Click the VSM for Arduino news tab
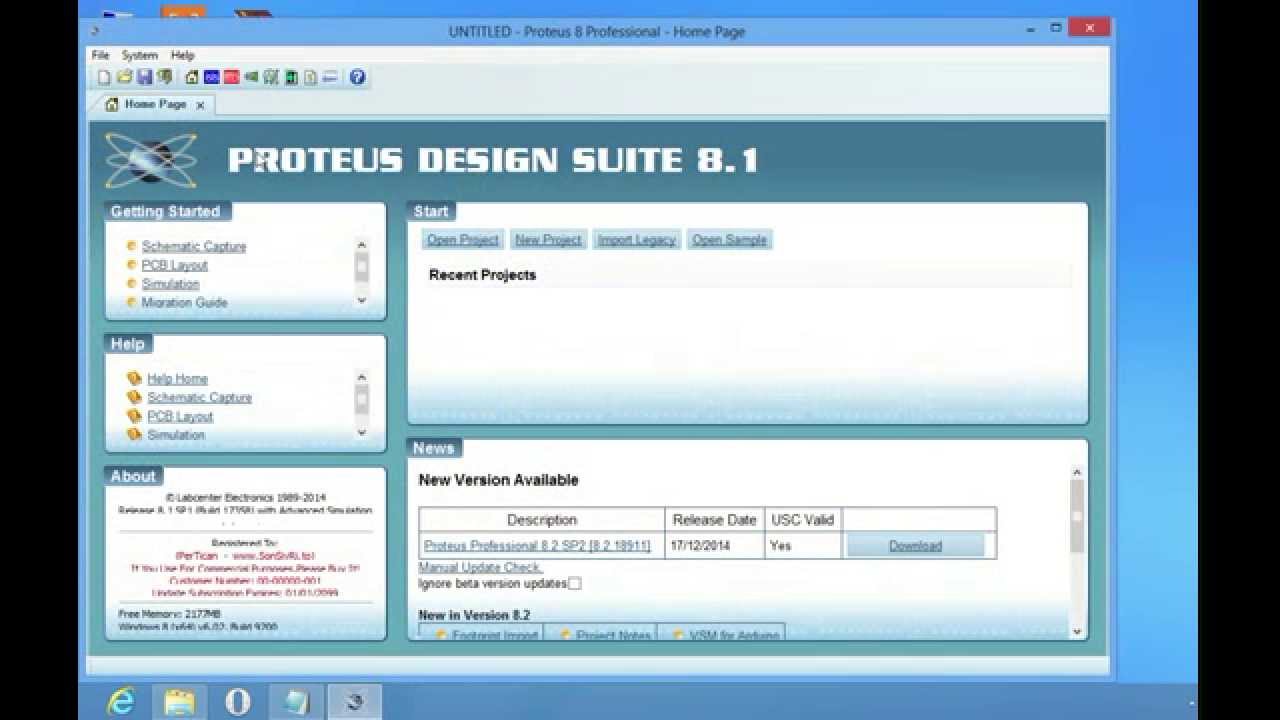1280x720 pixels. click(x=722, y=634)
